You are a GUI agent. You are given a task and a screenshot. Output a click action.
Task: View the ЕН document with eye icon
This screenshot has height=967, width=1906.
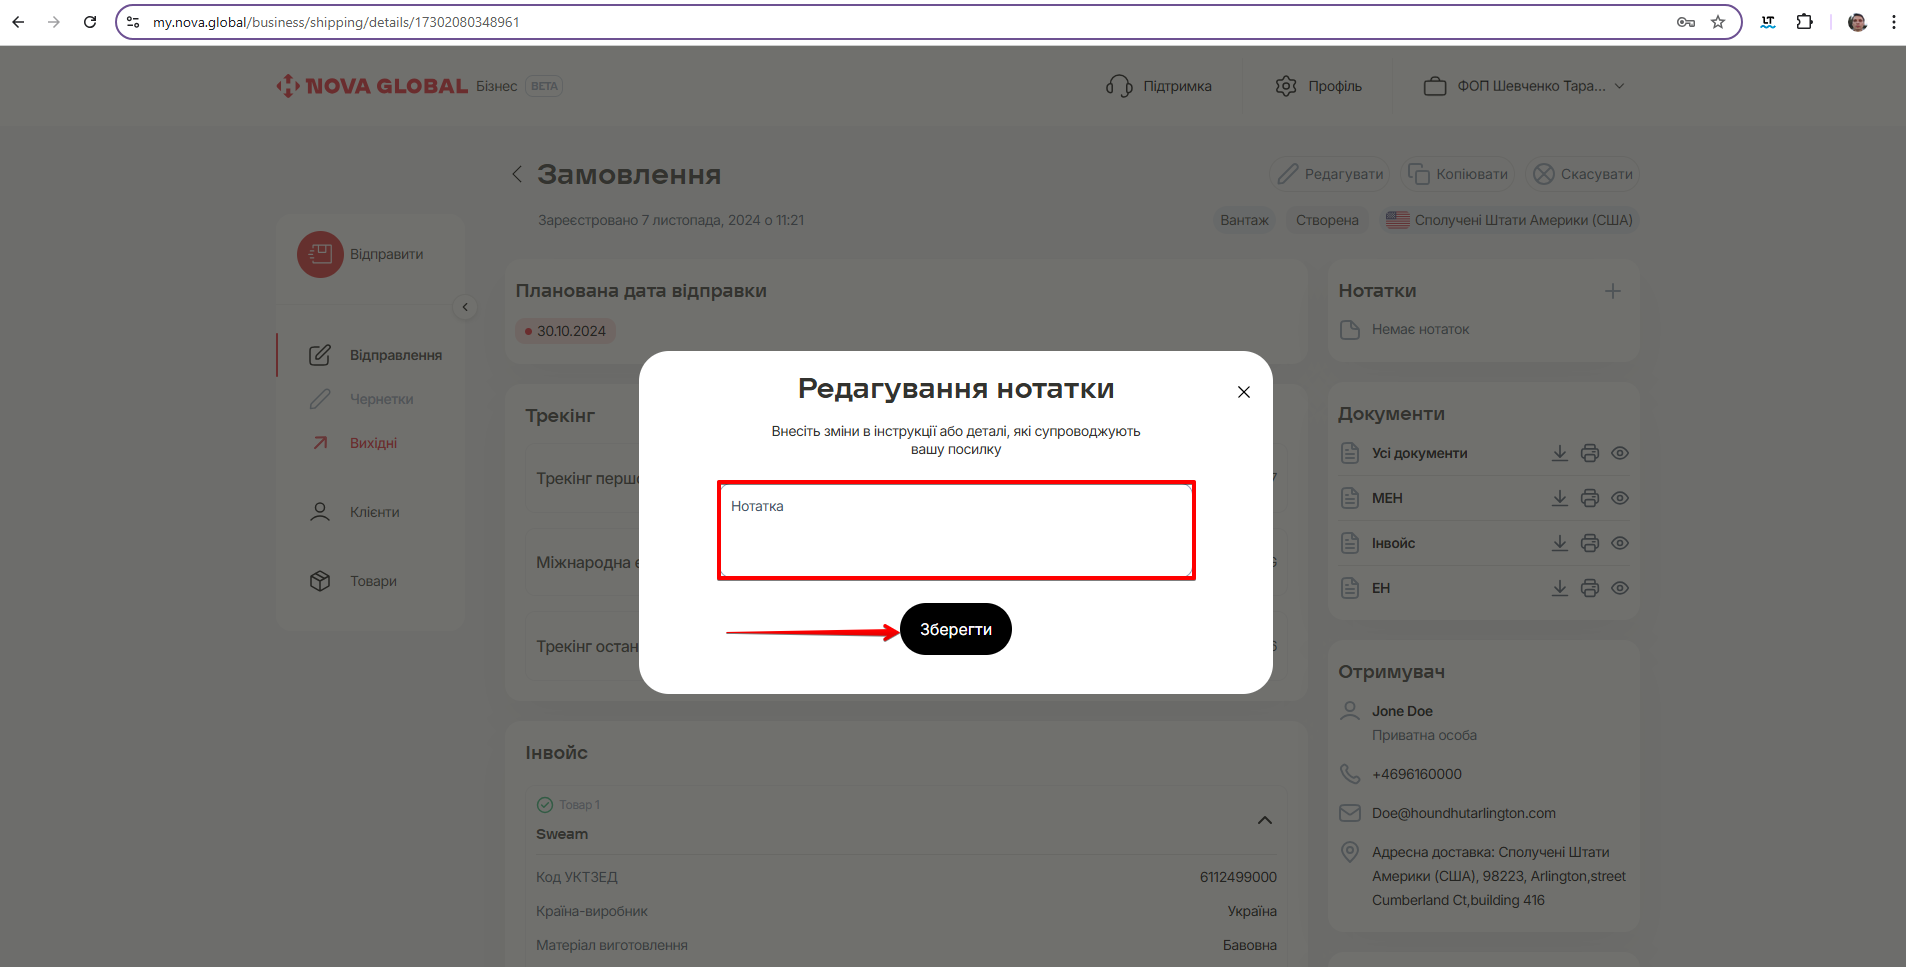coord(1620,588)
